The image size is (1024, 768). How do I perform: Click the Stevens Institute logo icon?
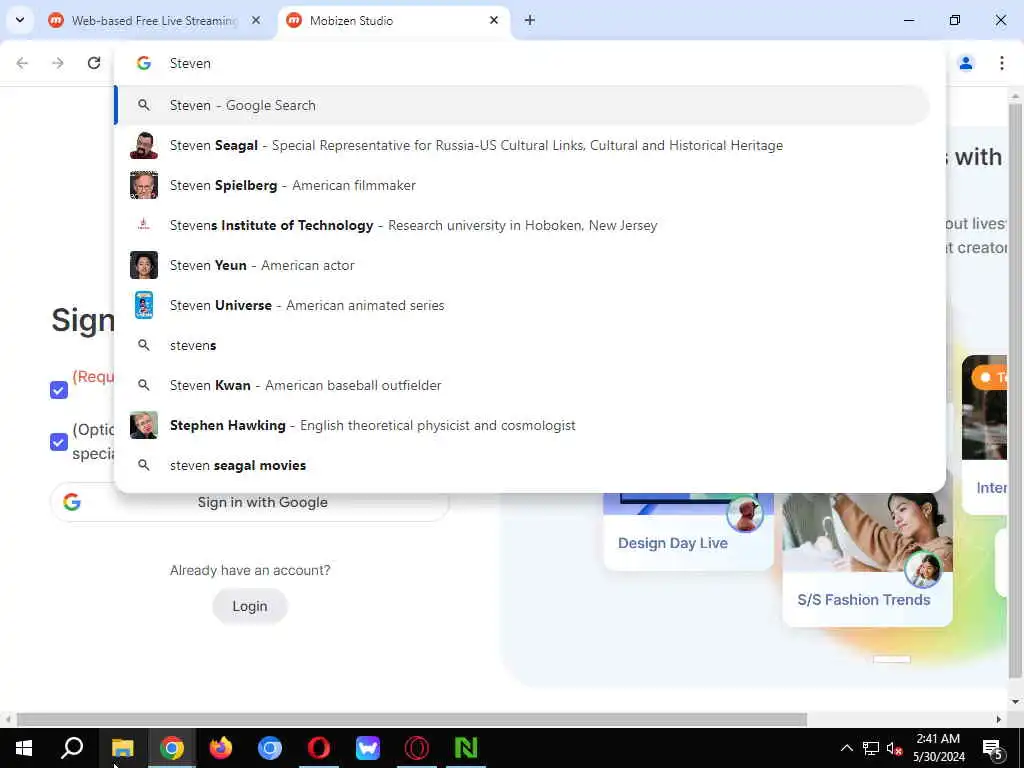[x=144, y=225]
